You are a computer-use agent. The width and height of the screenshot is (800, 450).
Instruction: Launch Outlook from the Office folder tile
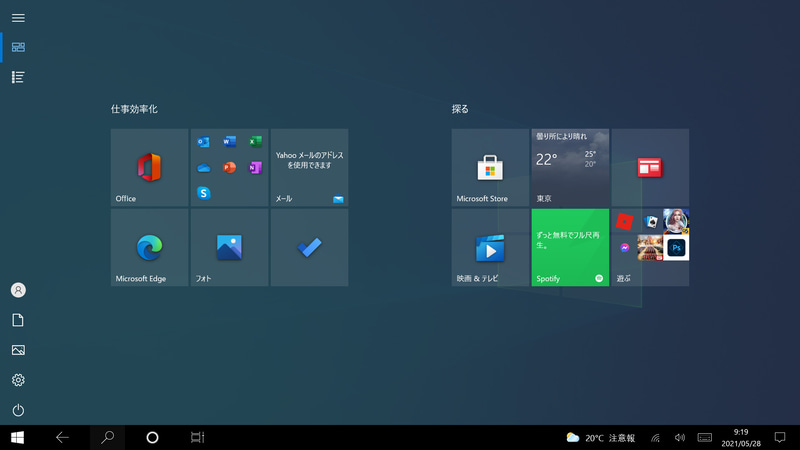(203, 141)
